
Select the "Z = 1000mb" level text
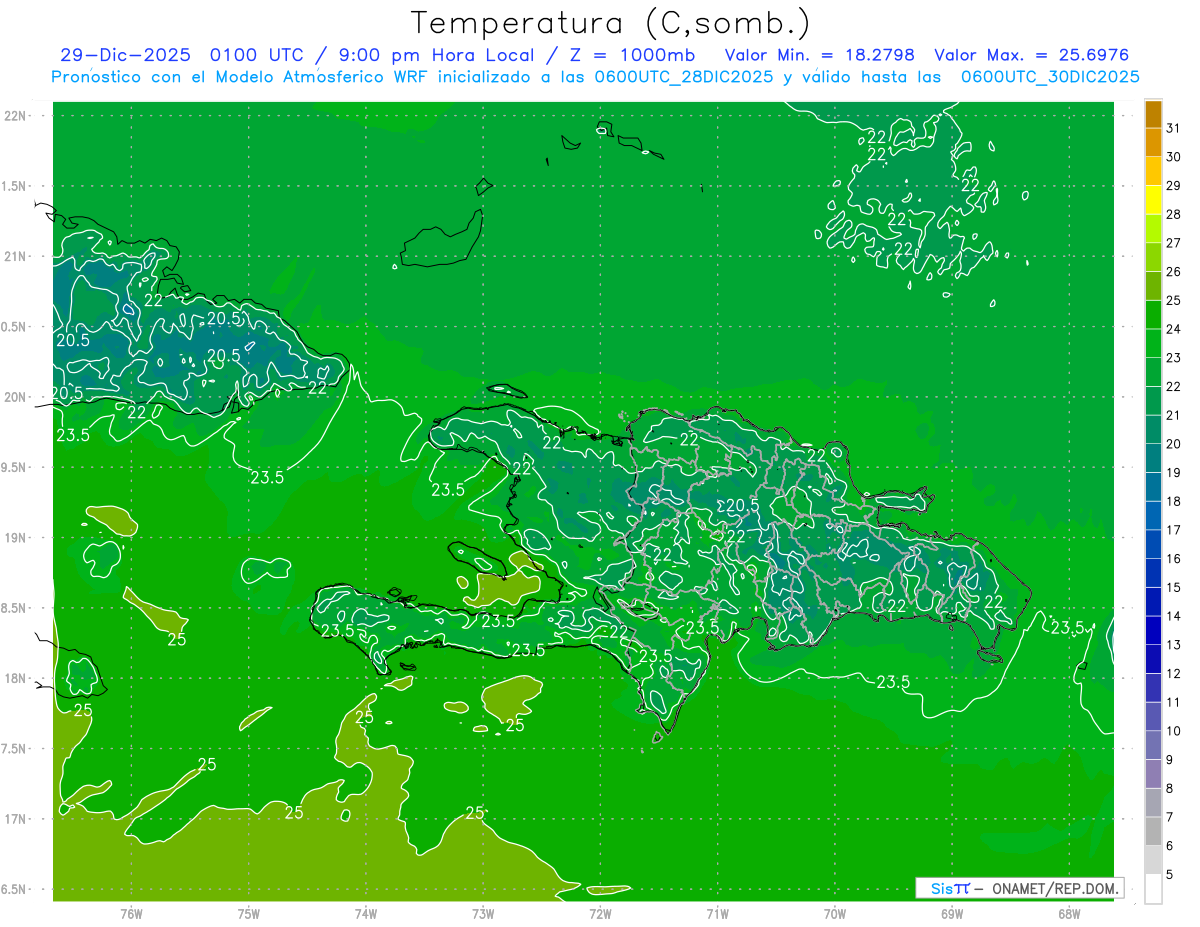(x=631, y=55)
